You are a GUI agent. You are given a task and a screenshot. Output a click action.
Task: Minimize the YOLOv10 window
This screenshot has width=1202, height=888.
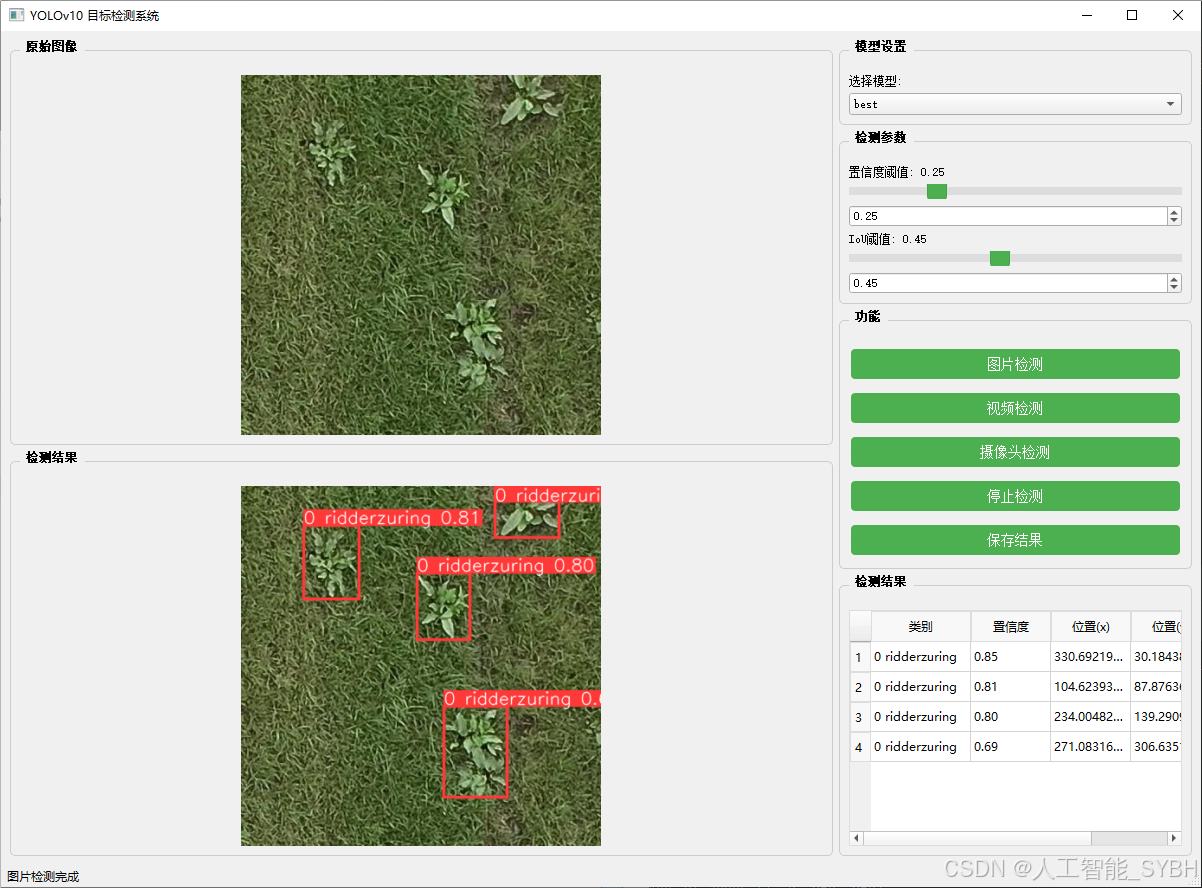[1087, 15]
